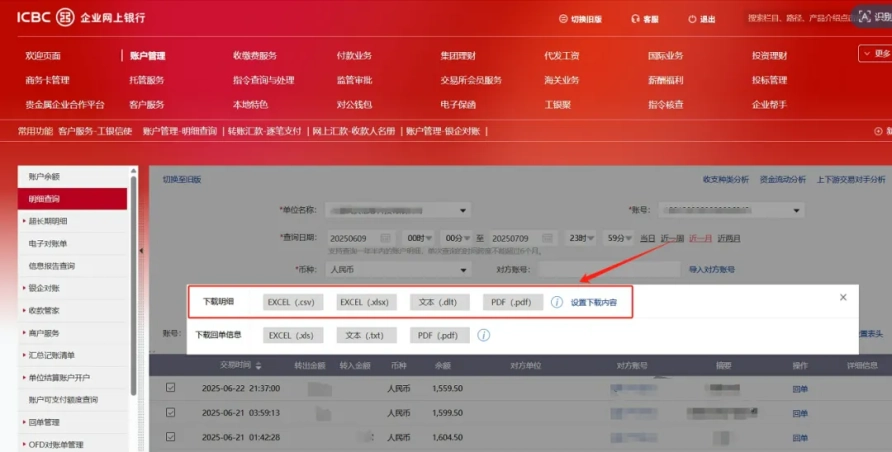
Task: Click the 切换旧版 icon in top bar
Action: pyautogui.click(x=563, y=19)
